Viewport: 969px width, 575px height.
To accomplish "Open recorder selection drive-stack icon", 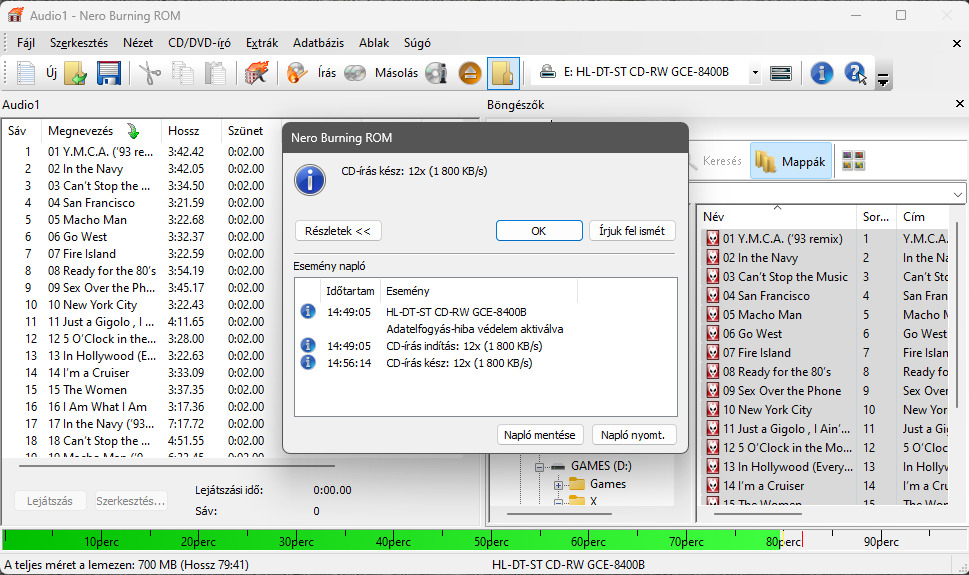I will point(781,73).
